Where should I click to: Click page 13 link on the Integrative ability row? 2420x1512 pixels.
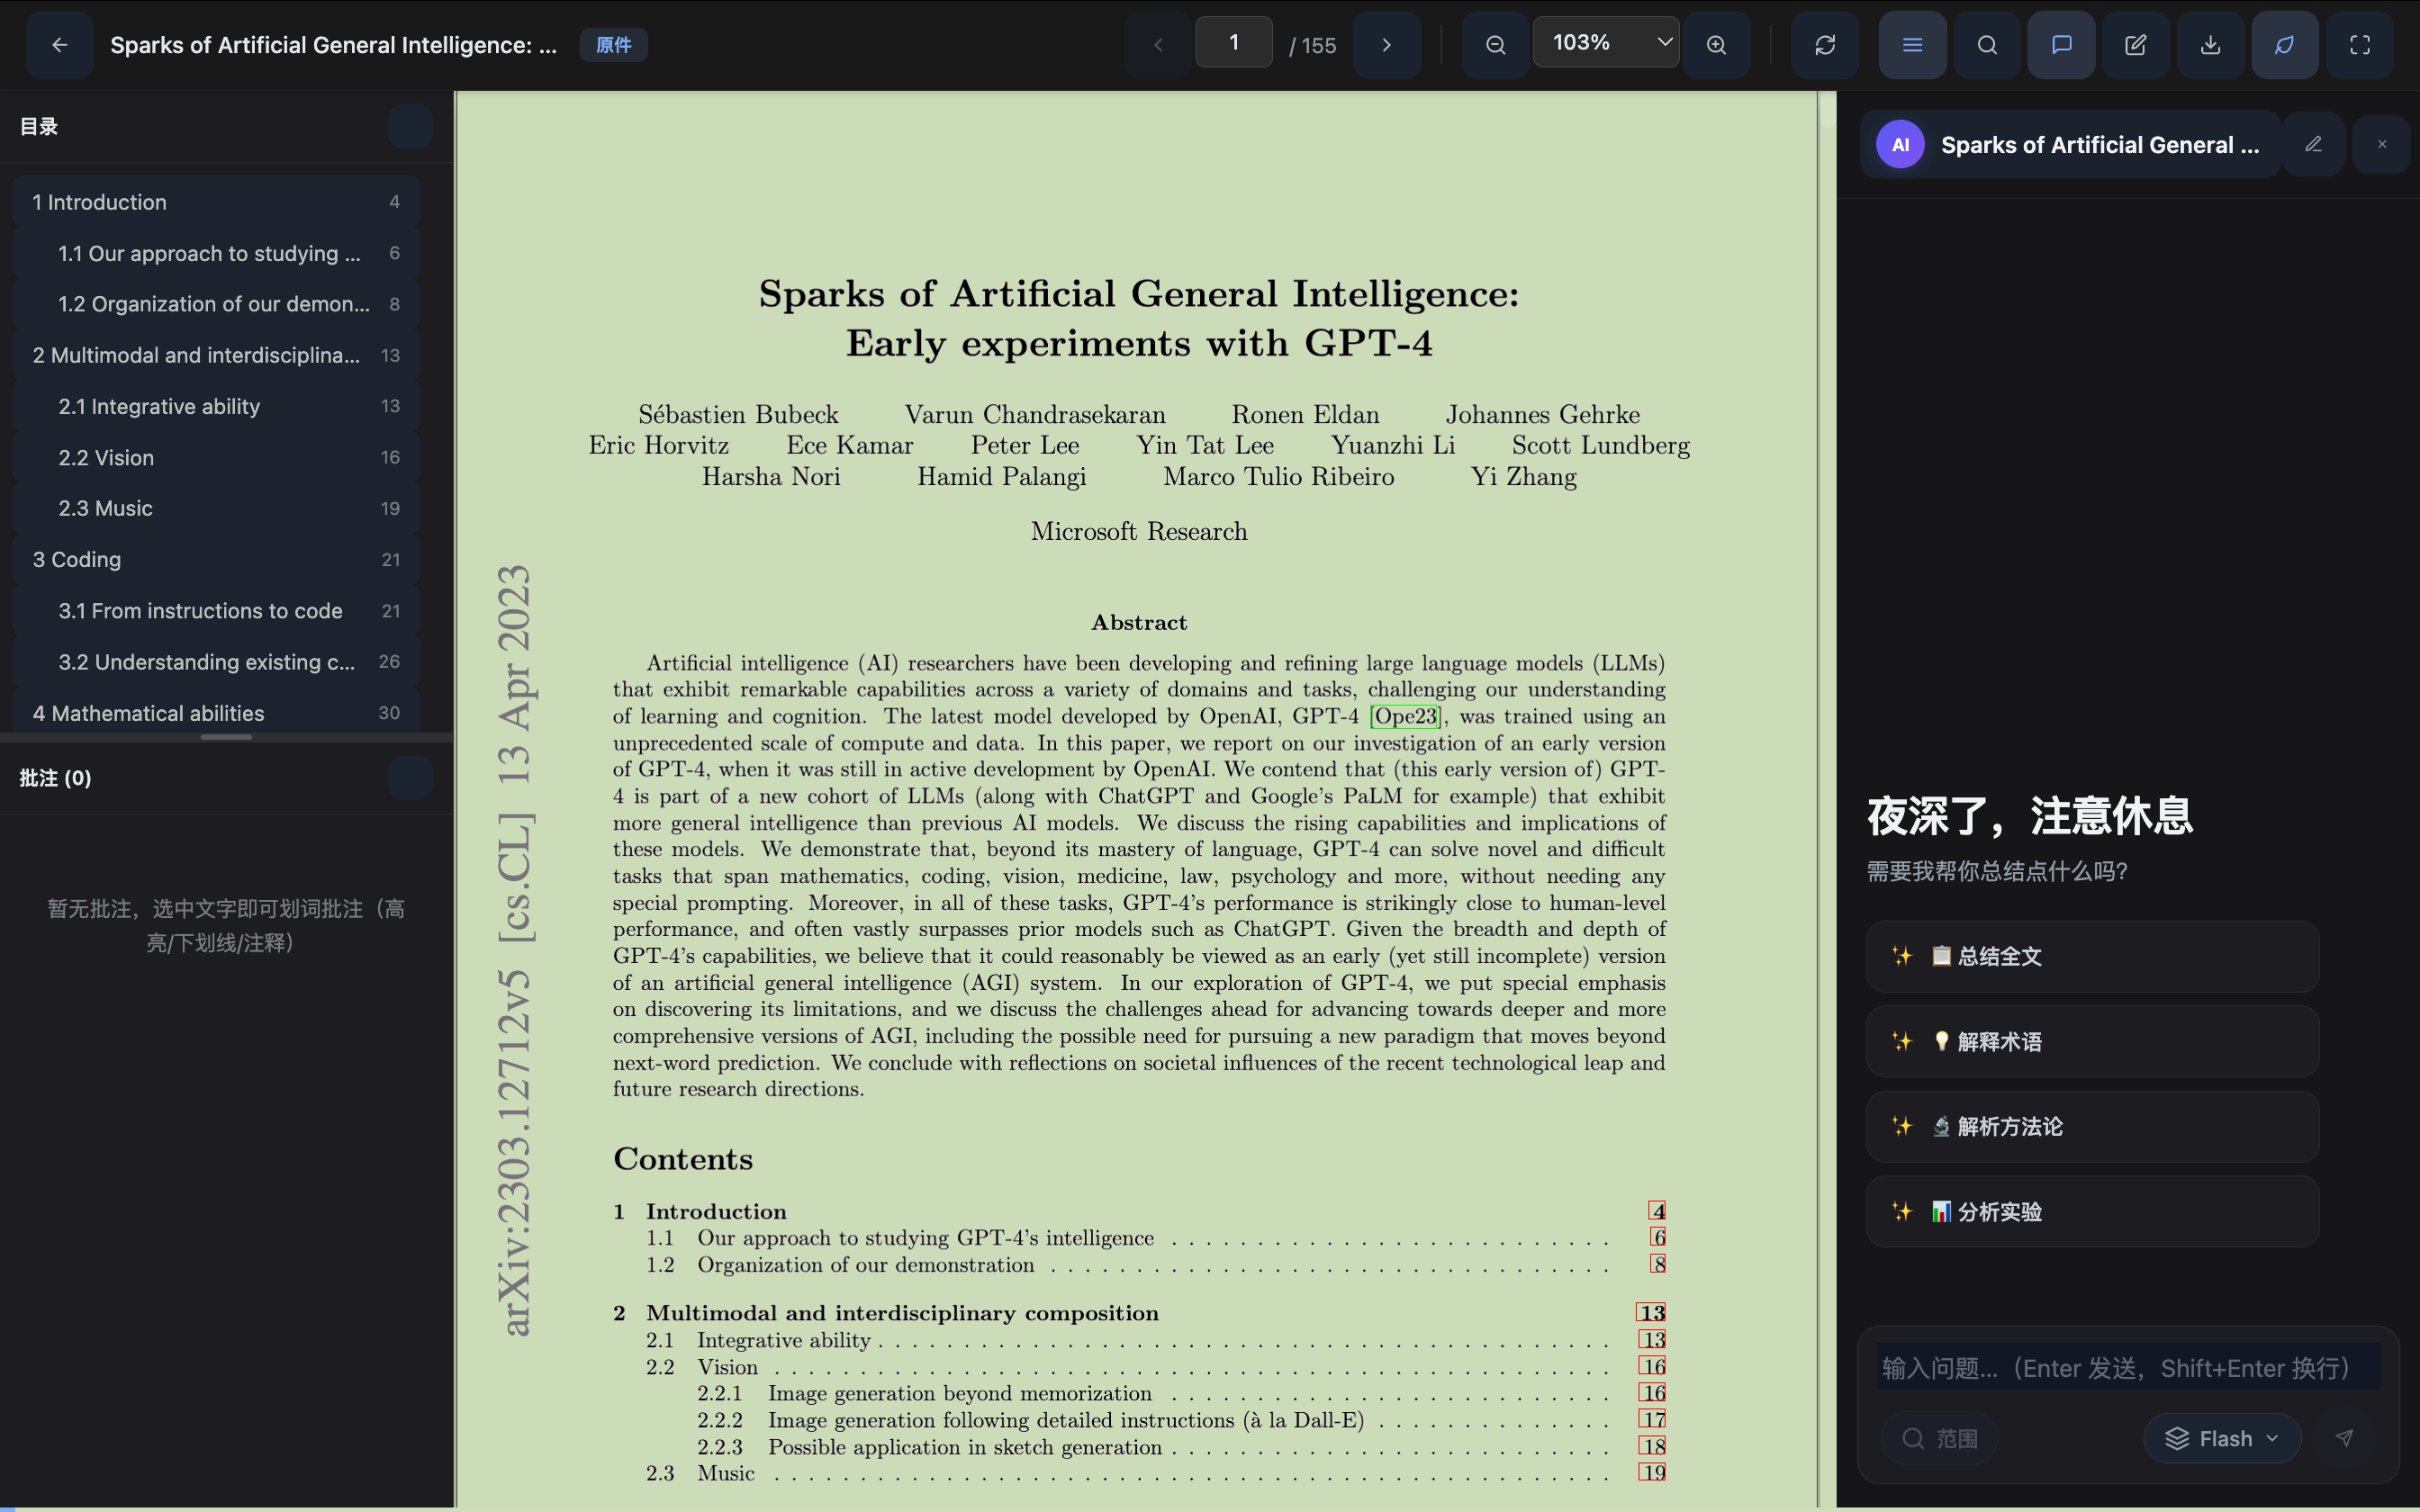(x=1652, y=1340)
